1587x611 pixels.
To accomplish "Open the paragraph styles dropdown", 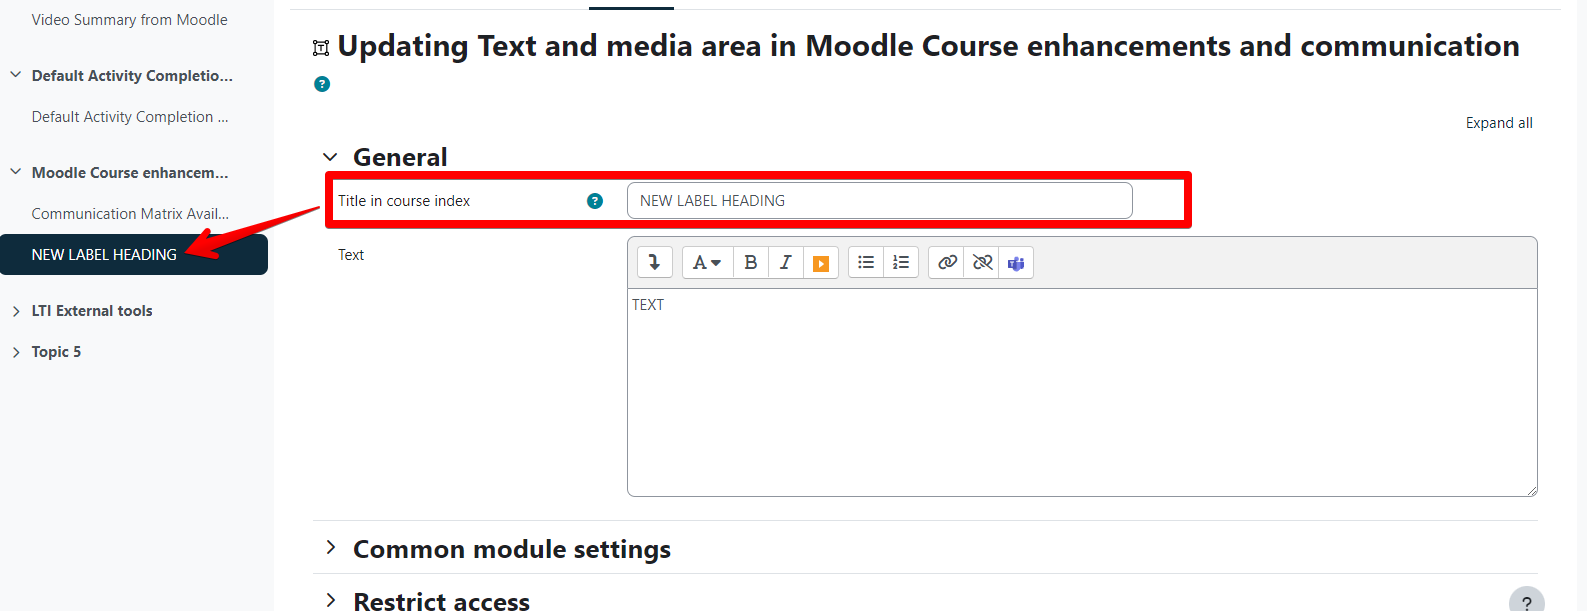I will tap(707, 262).
